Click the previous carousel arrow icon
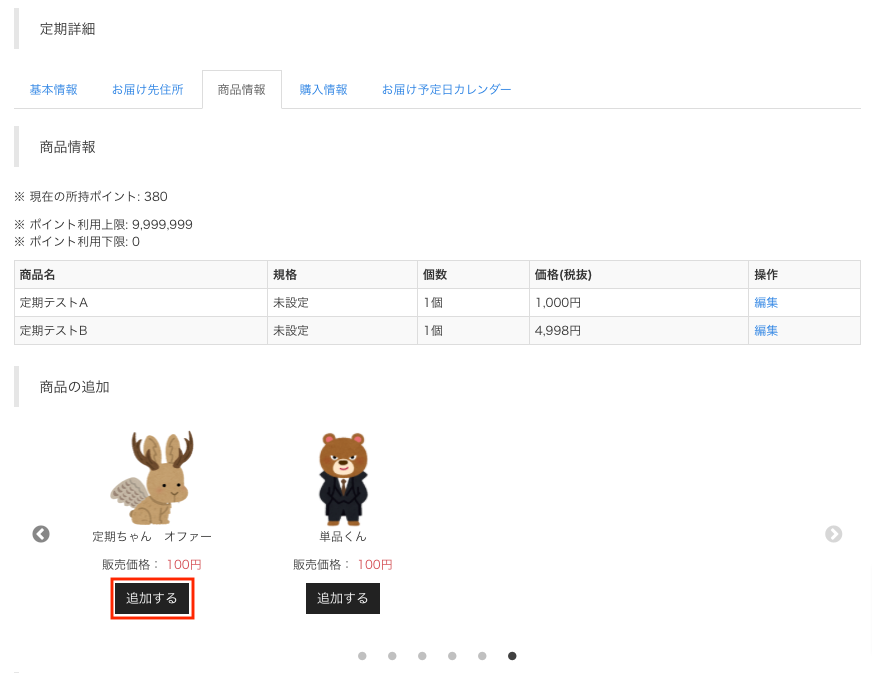This screenshot has width=872, height=673. click(41, 534)
